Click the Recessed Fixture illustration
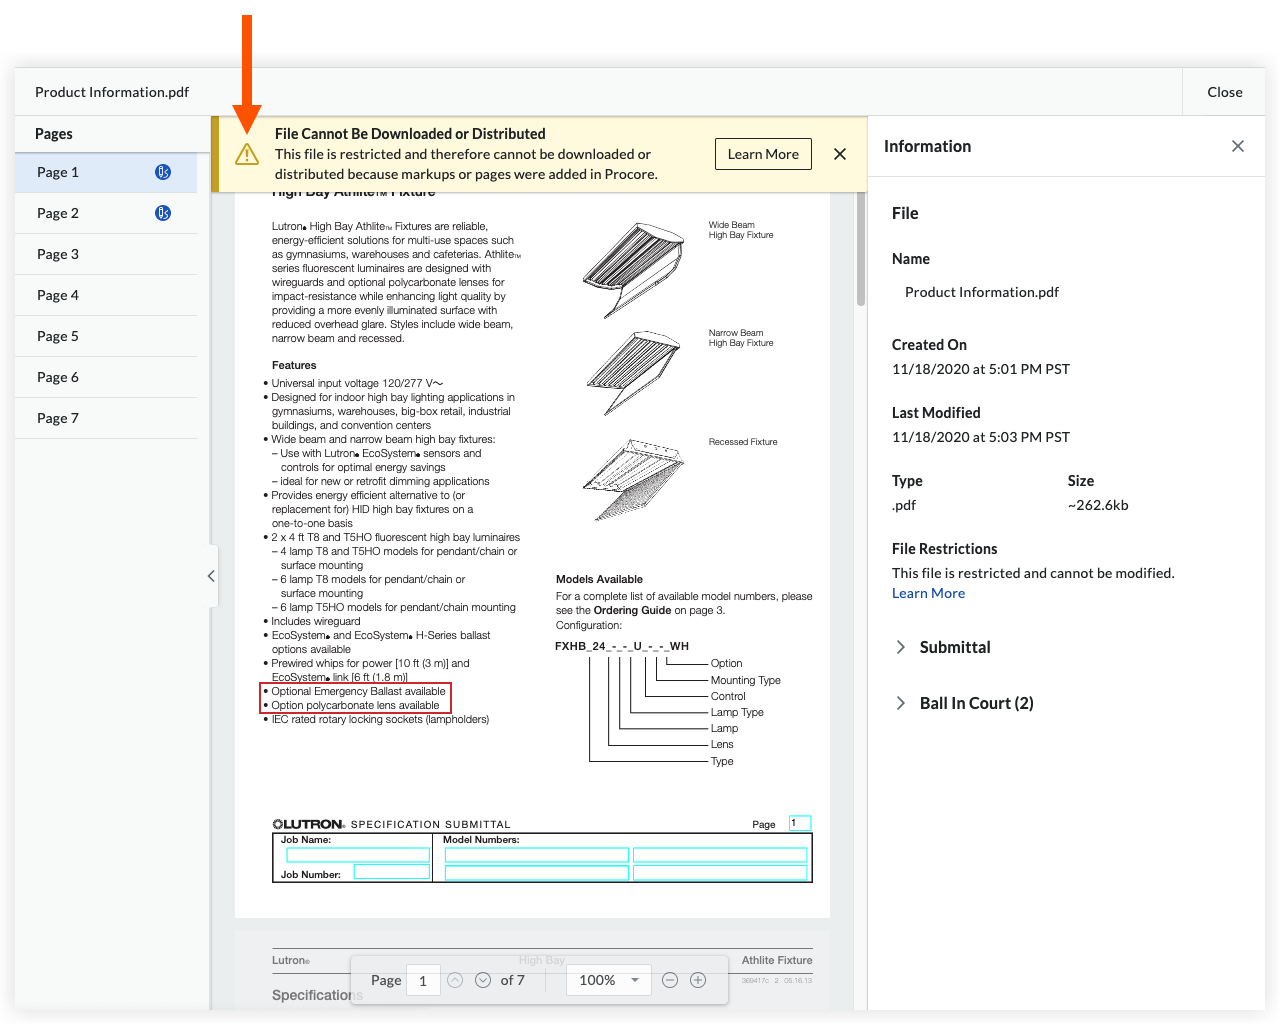1280x1025 pixels. click(x=633, y=479)
